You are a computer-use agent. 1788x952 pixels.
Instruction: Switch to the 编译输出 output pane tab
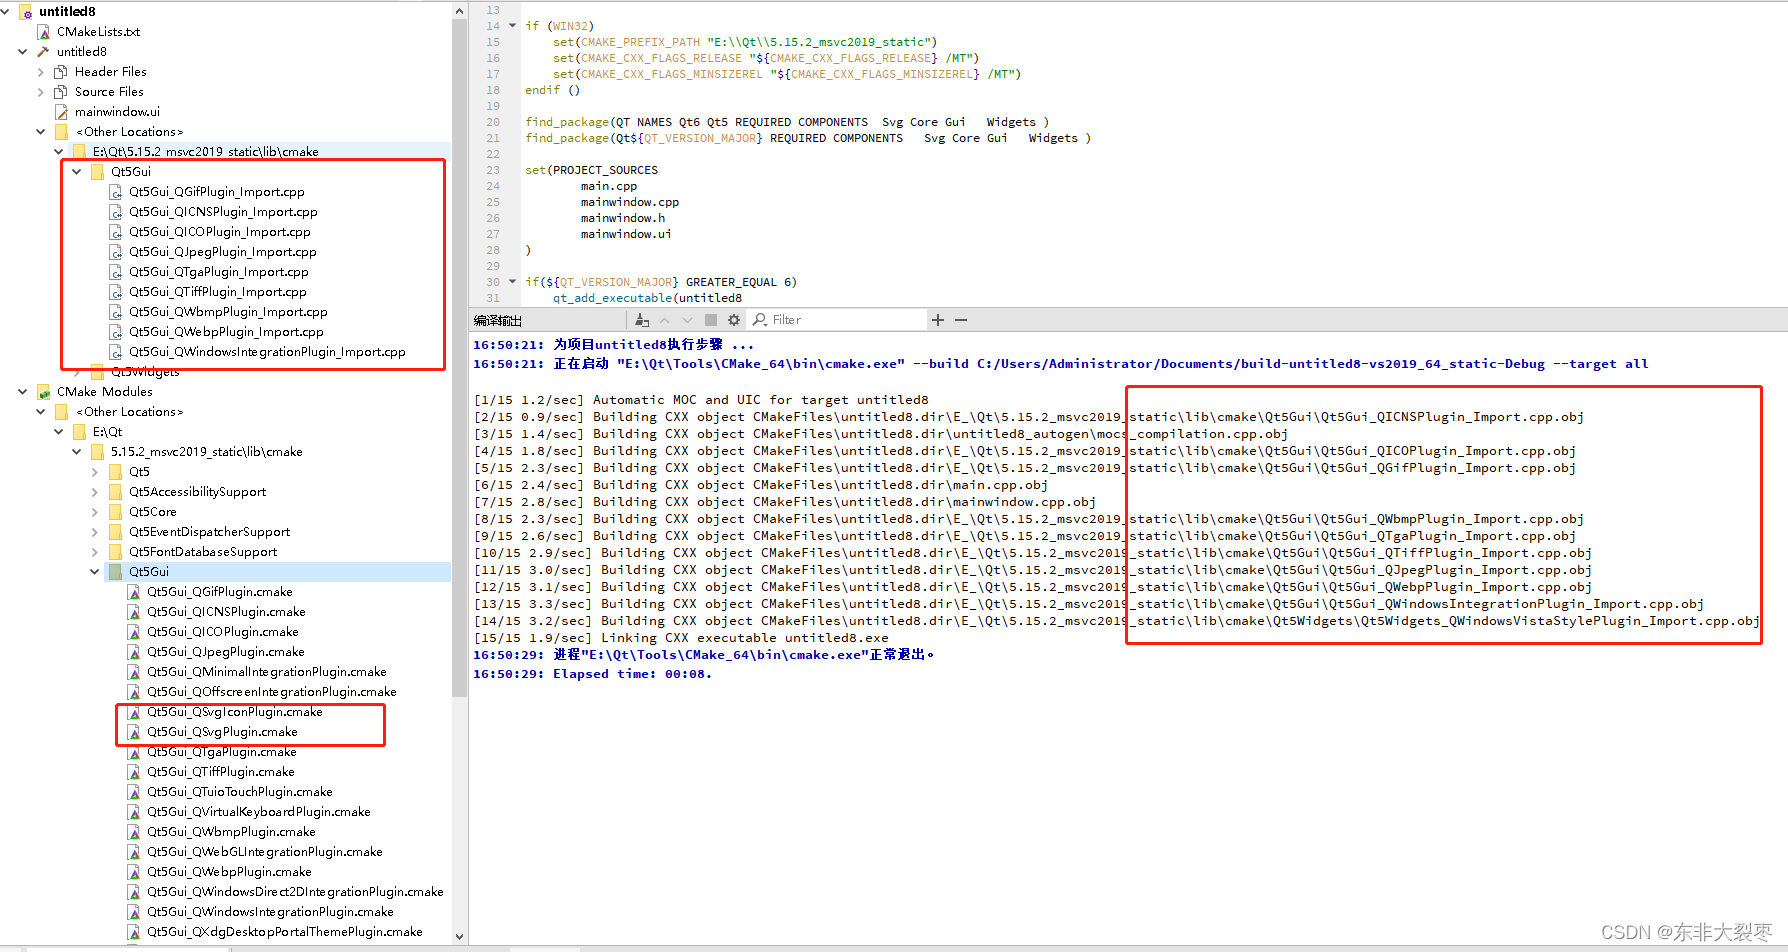tap(497, 319)
